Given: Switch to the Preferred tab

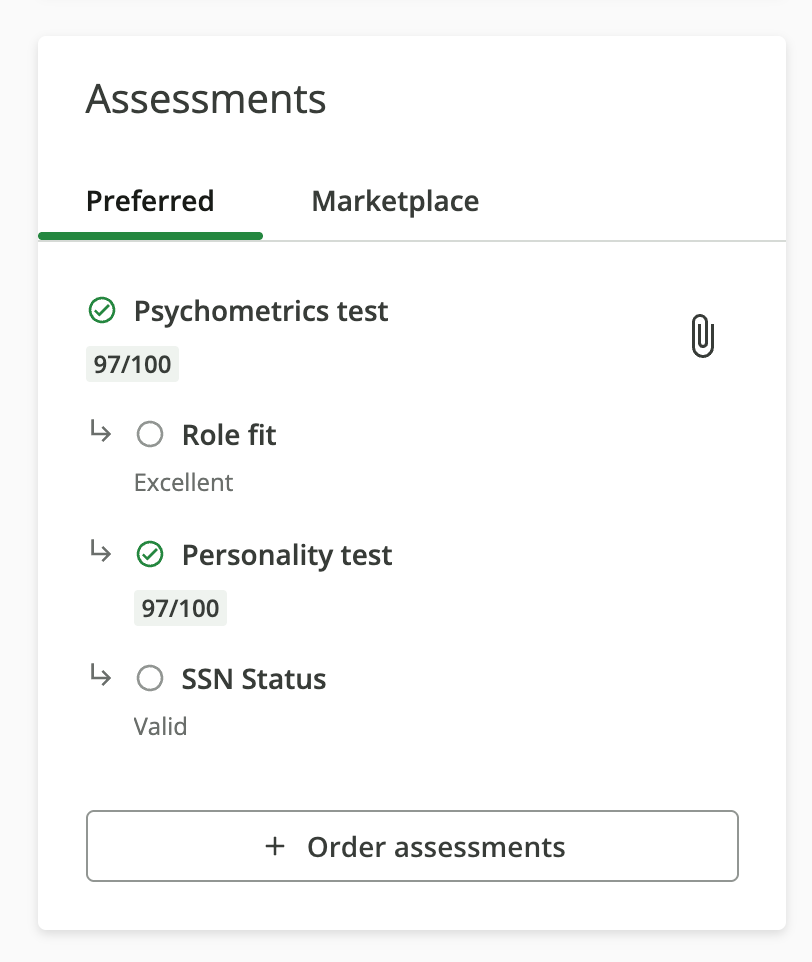Looking at the screenshot, I should pos(150,201).
